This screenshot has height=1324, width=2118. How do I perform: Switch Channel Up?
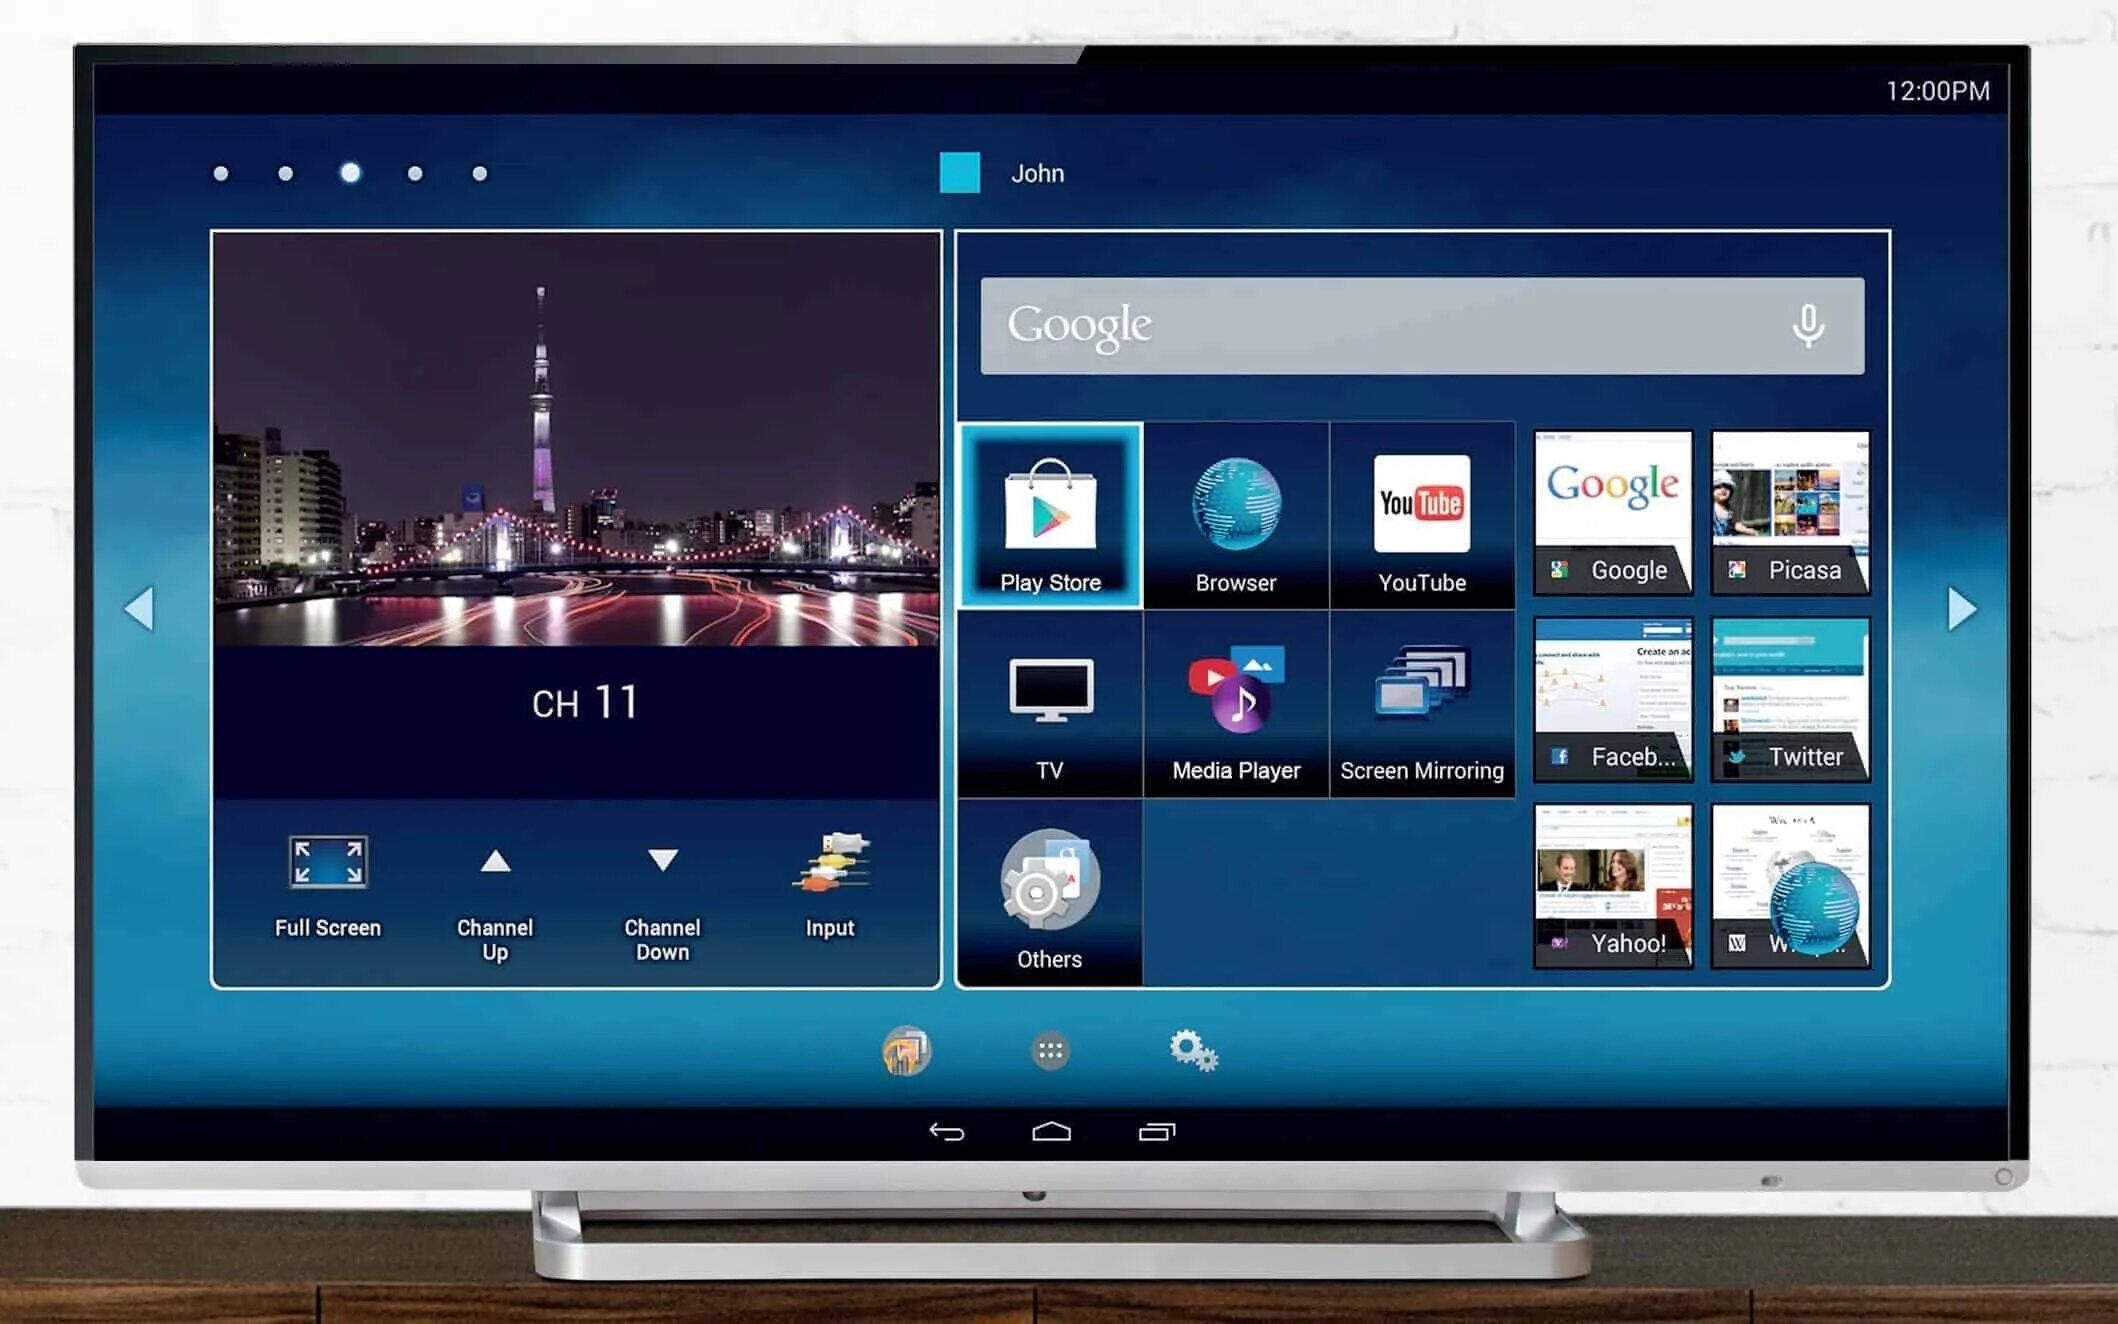pos(496,889)
